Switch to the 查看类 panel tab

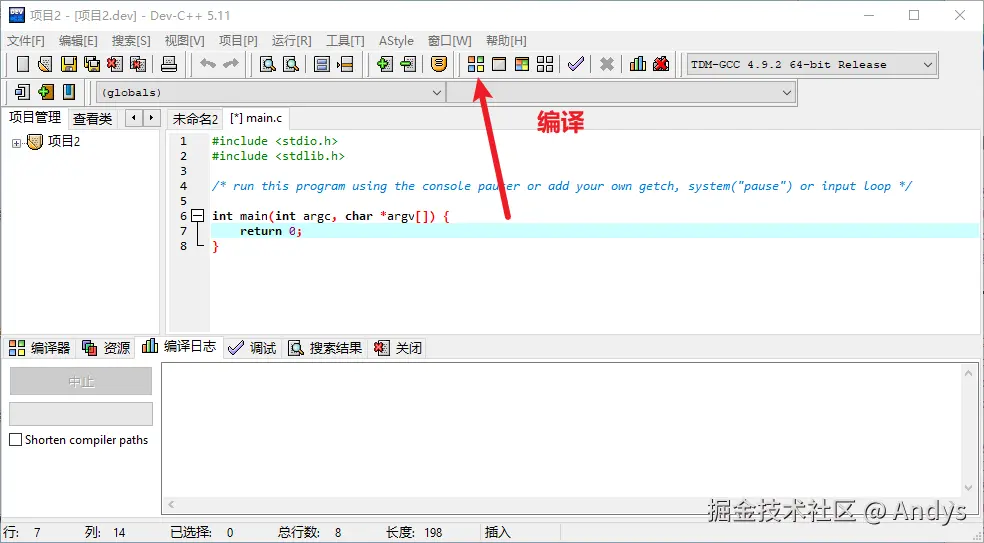tap(92, 119)
